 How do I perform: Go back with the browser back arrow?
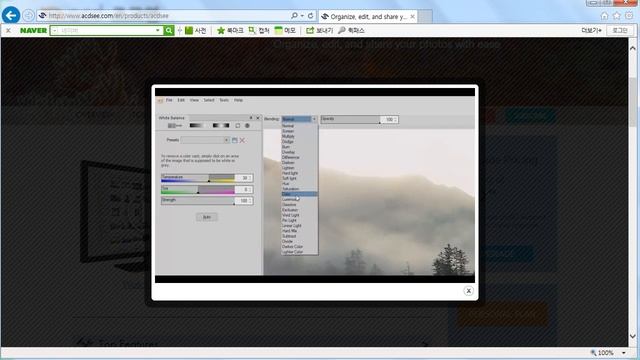pyautogui.click(x=11, y=16)
